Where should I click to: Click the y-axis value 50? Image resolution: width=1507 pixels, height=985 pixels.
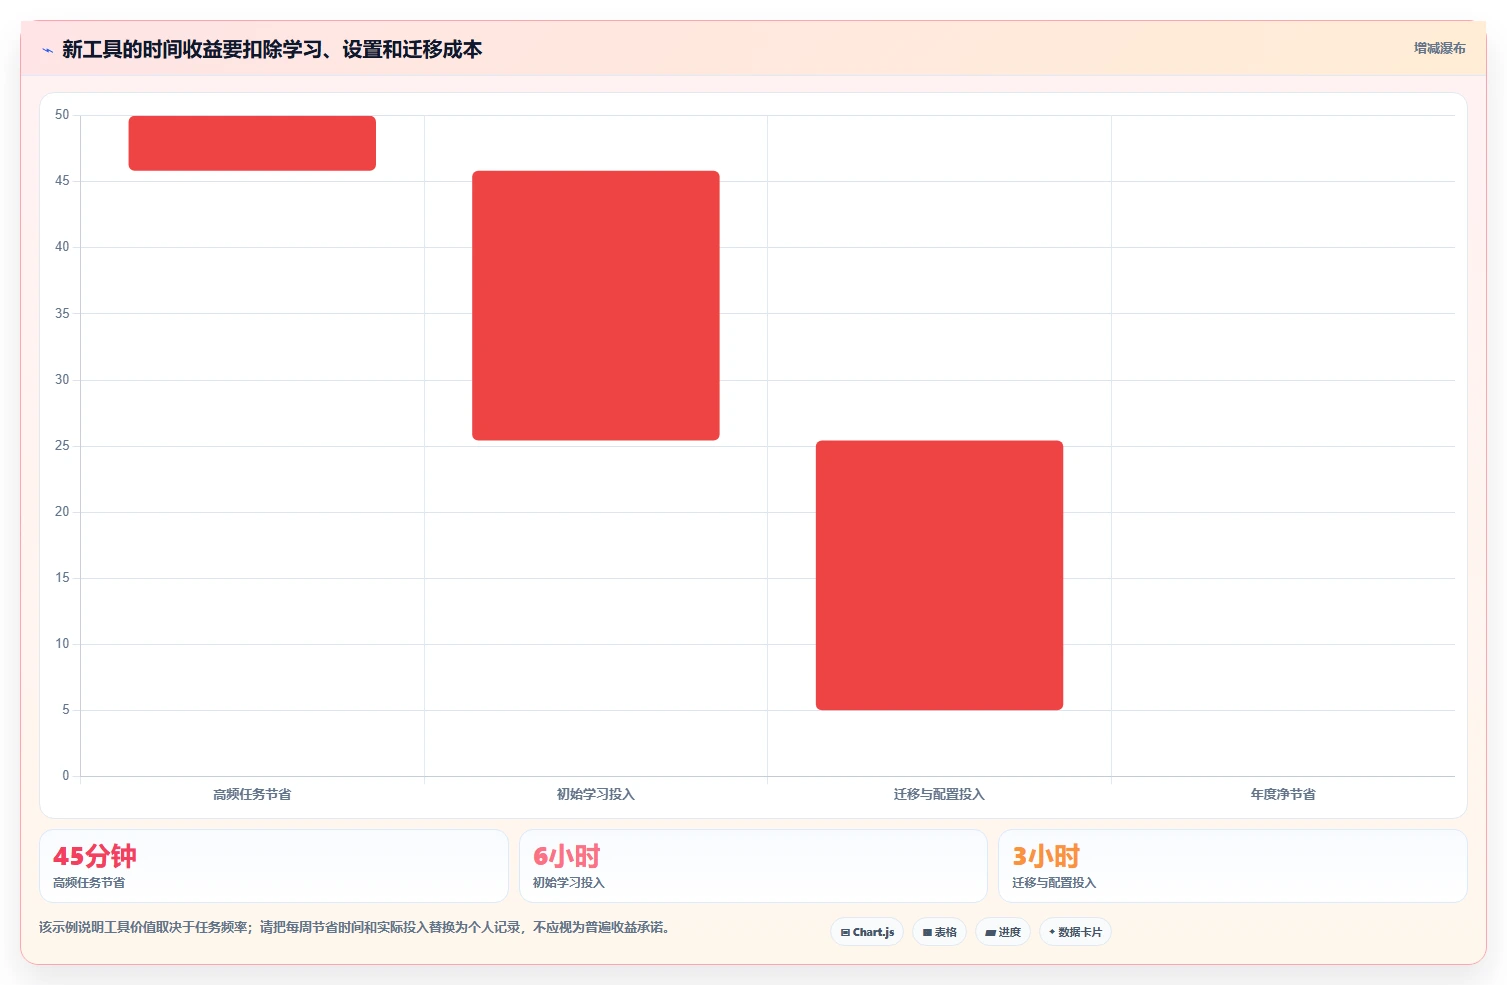62,115
